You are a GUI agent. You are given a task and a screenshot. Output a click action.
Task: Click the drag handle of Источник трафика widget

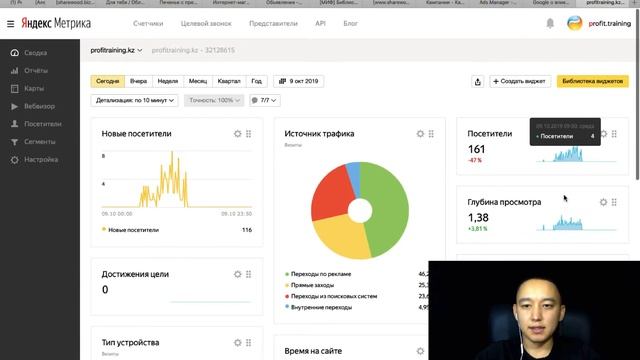click(x=431, y=134)
